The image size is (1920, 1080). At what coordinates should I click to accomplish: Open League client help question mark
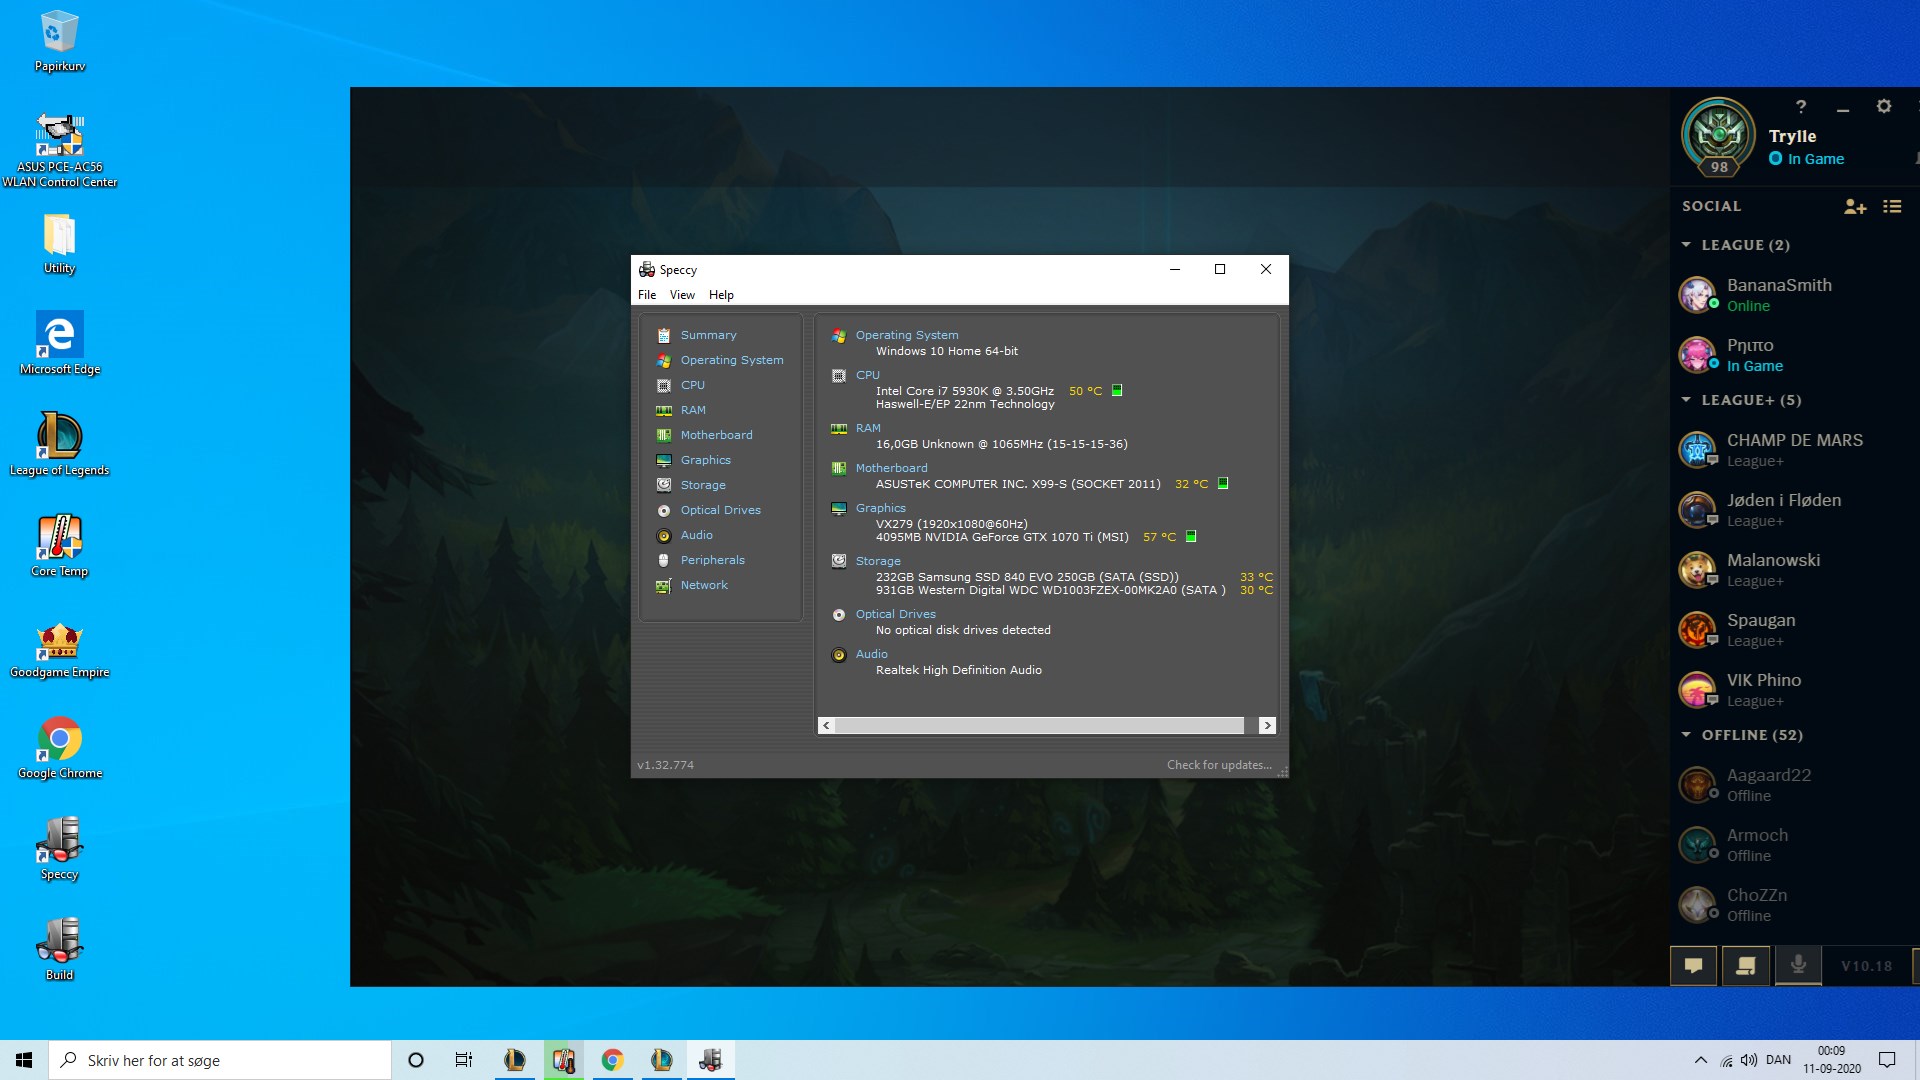[1801, 106]
